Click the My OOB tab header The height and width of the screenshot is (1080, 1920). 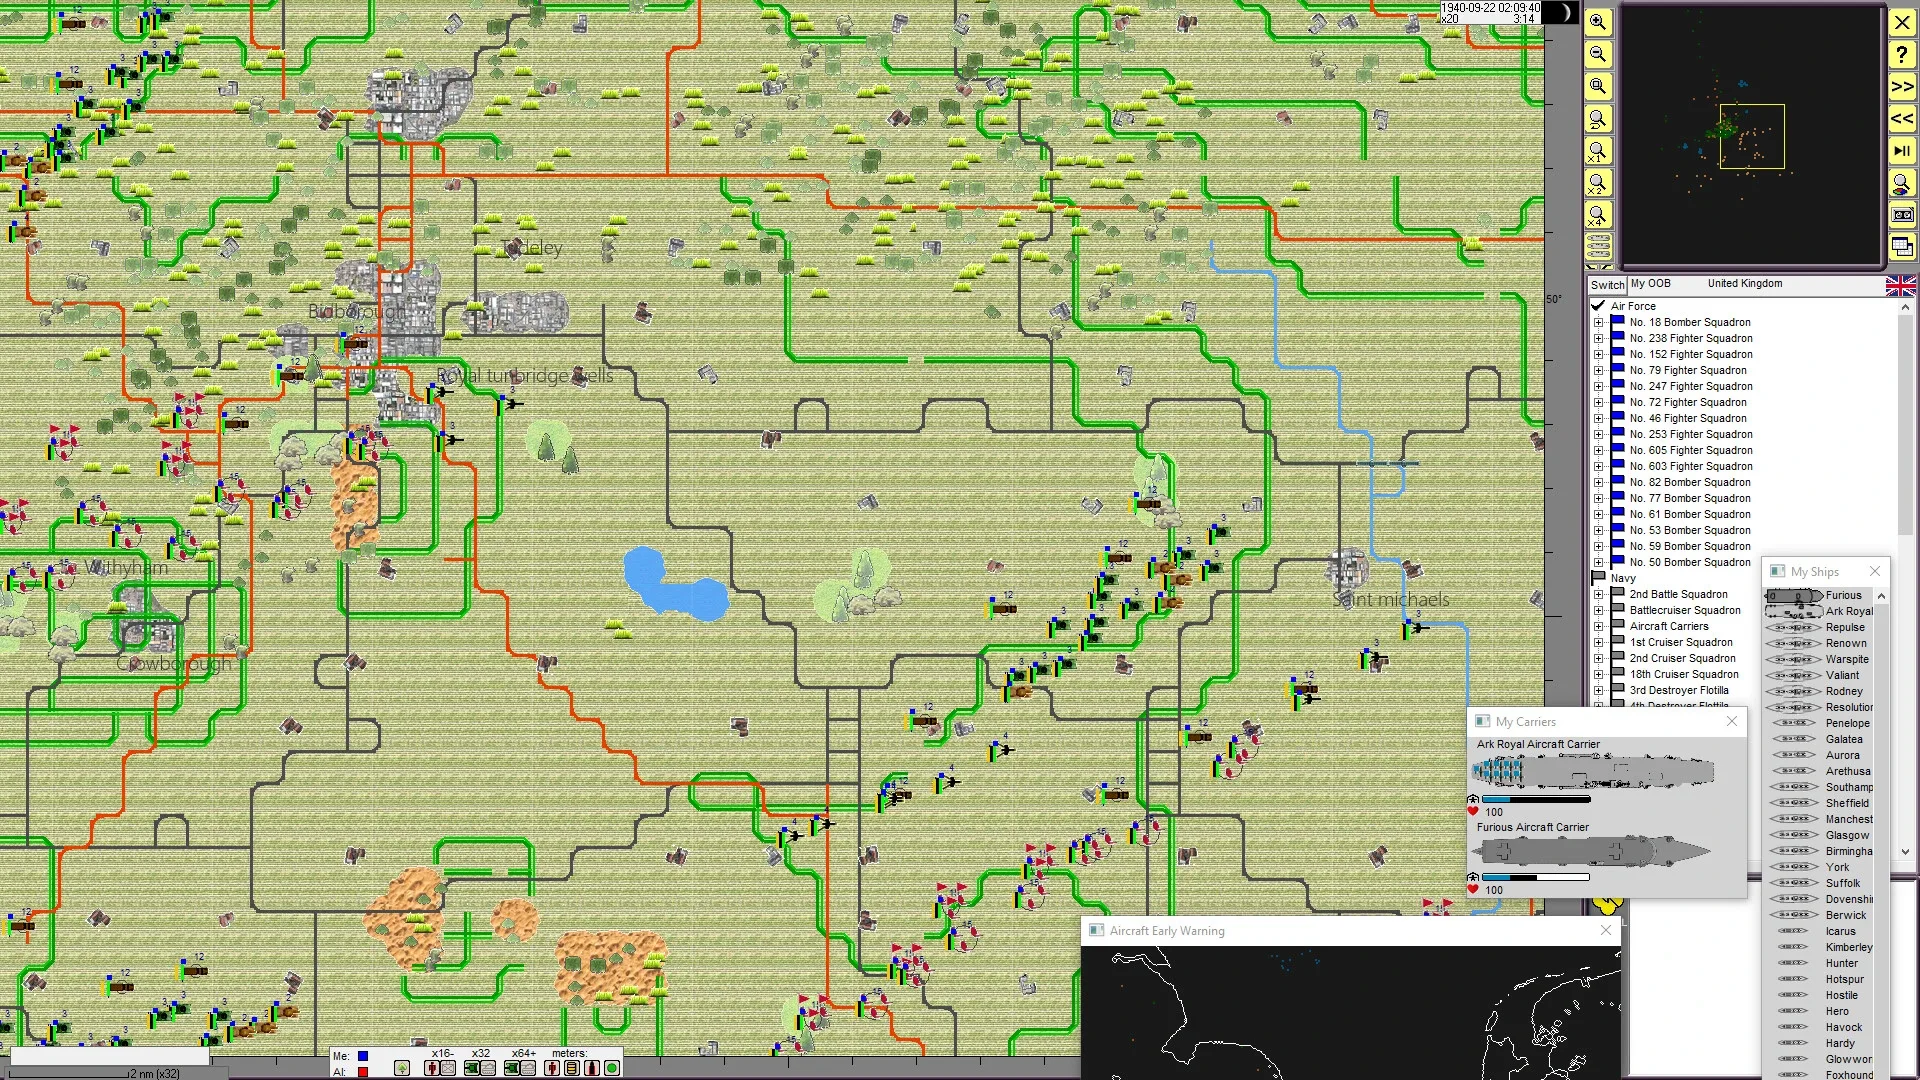[1650, 284]
